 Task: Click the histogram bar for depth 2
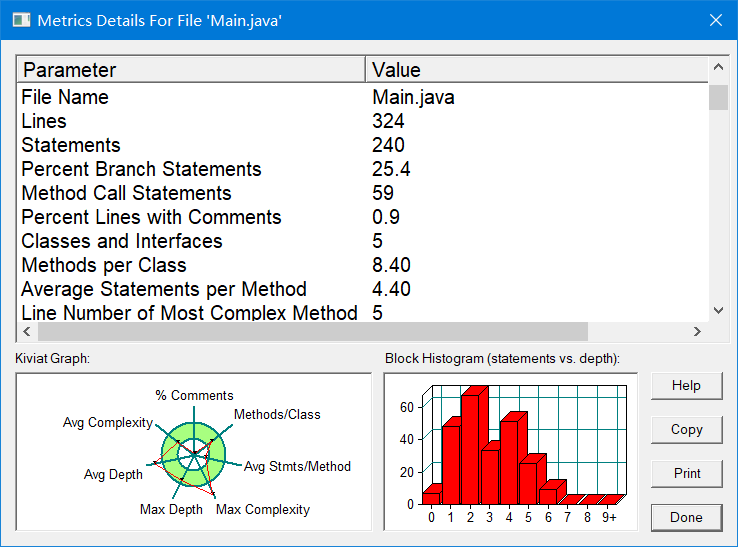pos(470,450)
